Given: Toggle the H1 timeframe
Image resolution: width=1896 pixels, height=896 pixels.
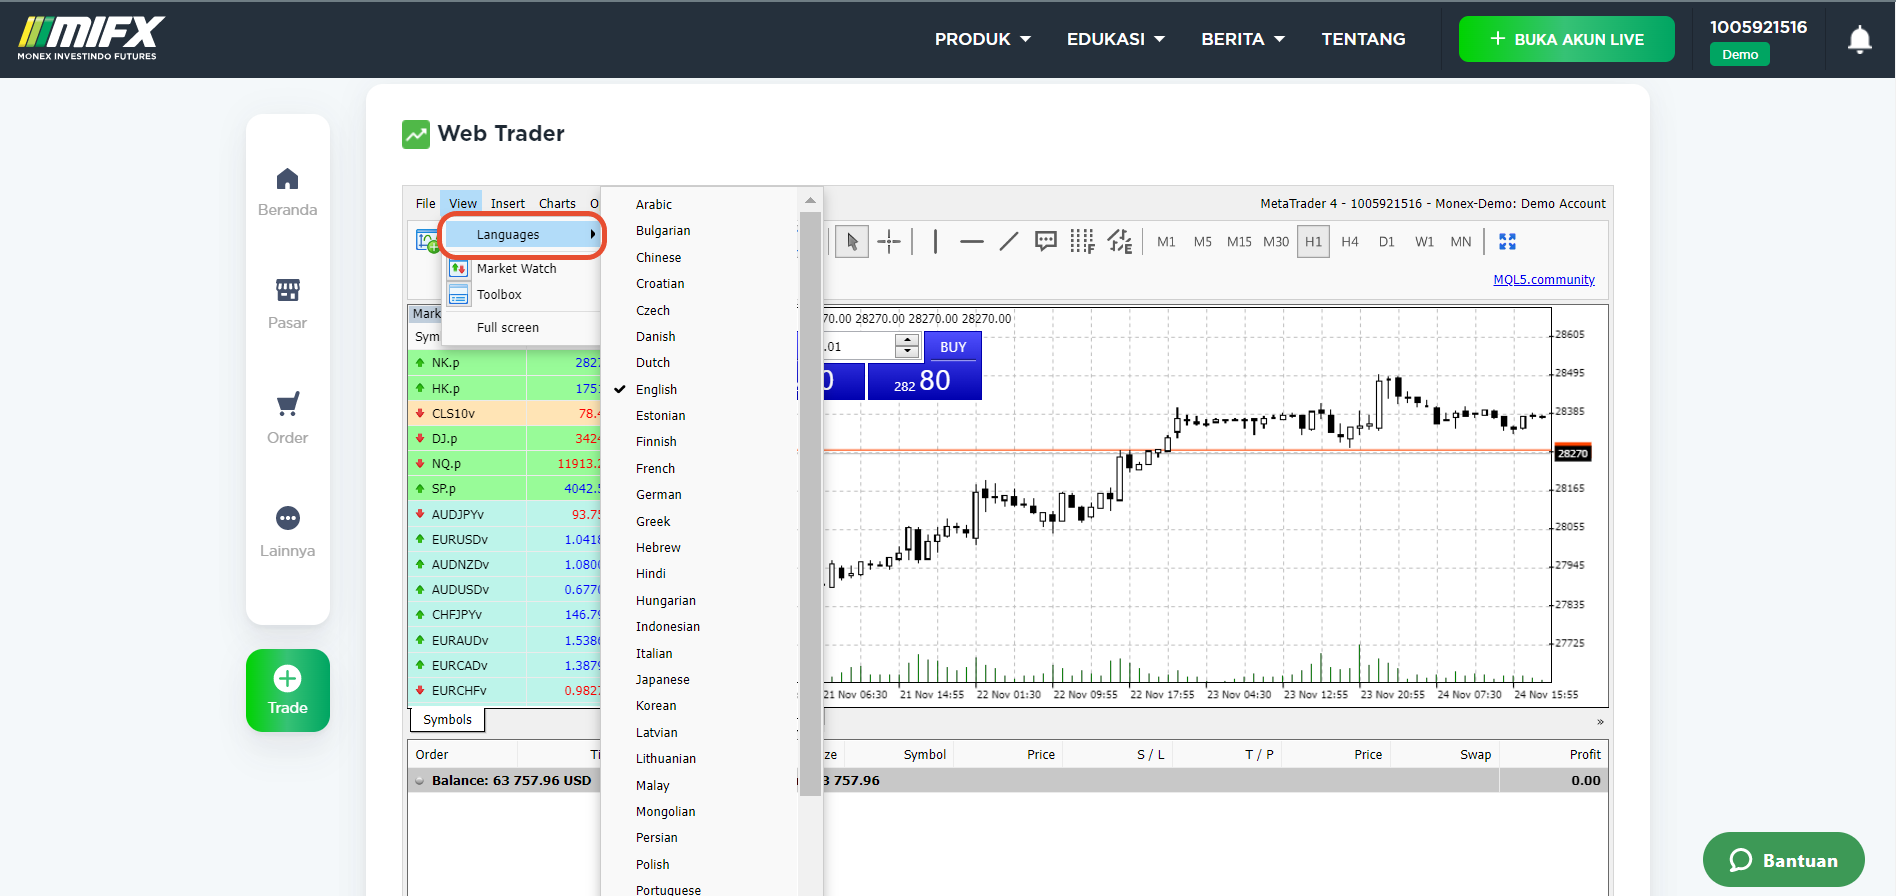Looking at the screenshot, I should 1313,242.
